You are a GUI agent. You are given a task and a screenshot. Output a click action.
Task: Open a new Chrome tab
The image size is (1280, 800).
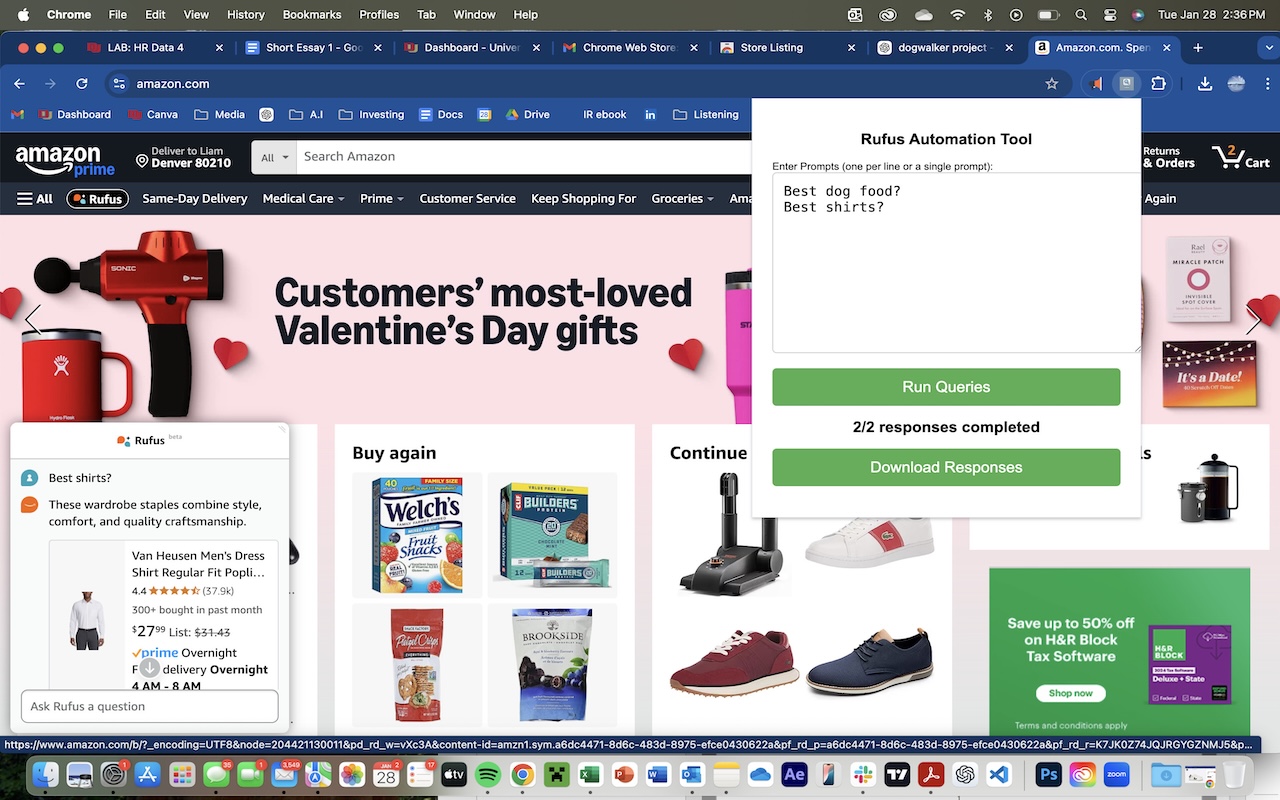(x=1198, y=47)
